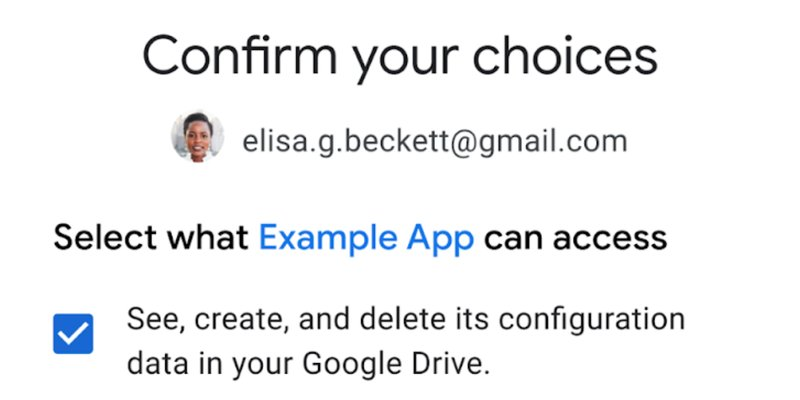Screen dimensions: 800x400
Task: Open the Example App link
Action: pos(366,238)
